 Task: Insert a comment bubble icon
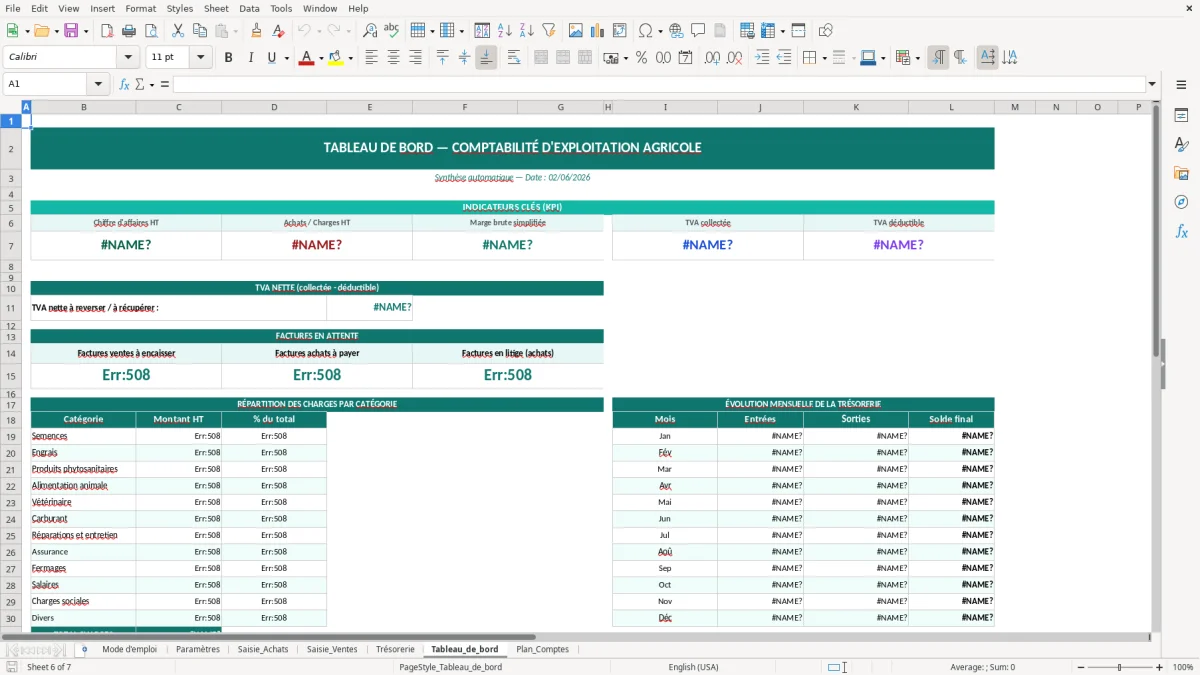coord(698,31)
